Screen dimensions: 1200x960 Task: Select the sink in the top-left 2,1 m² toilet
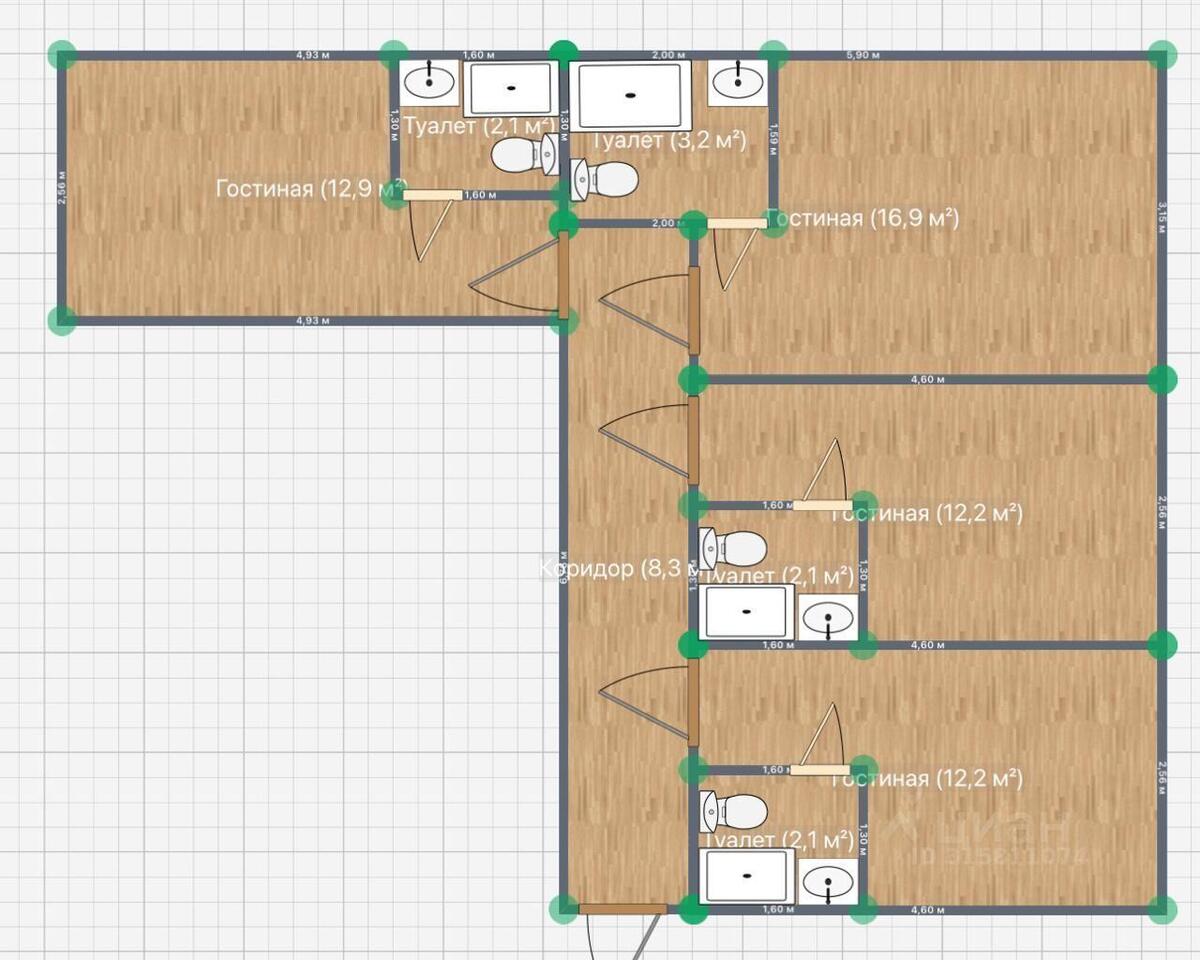point(430,82)
